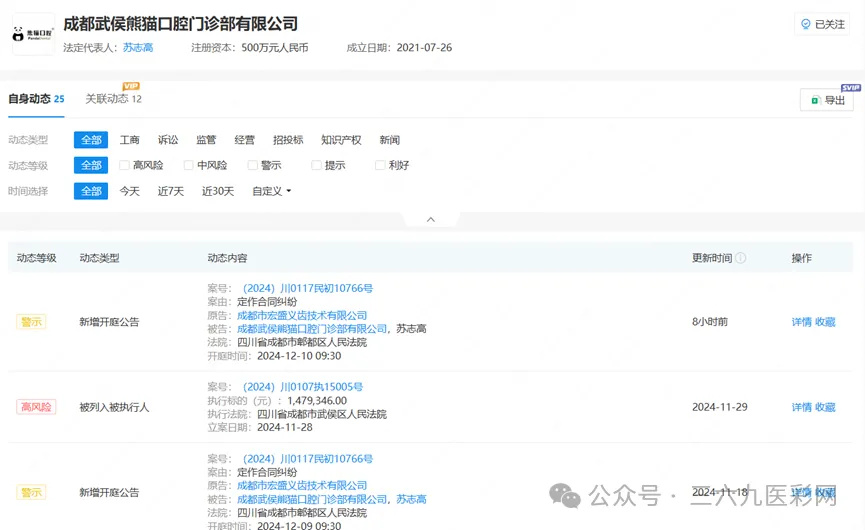Filter time by 今天
Image resolution: width=865 pixels, height=530 pixels.
click(130, 191)
